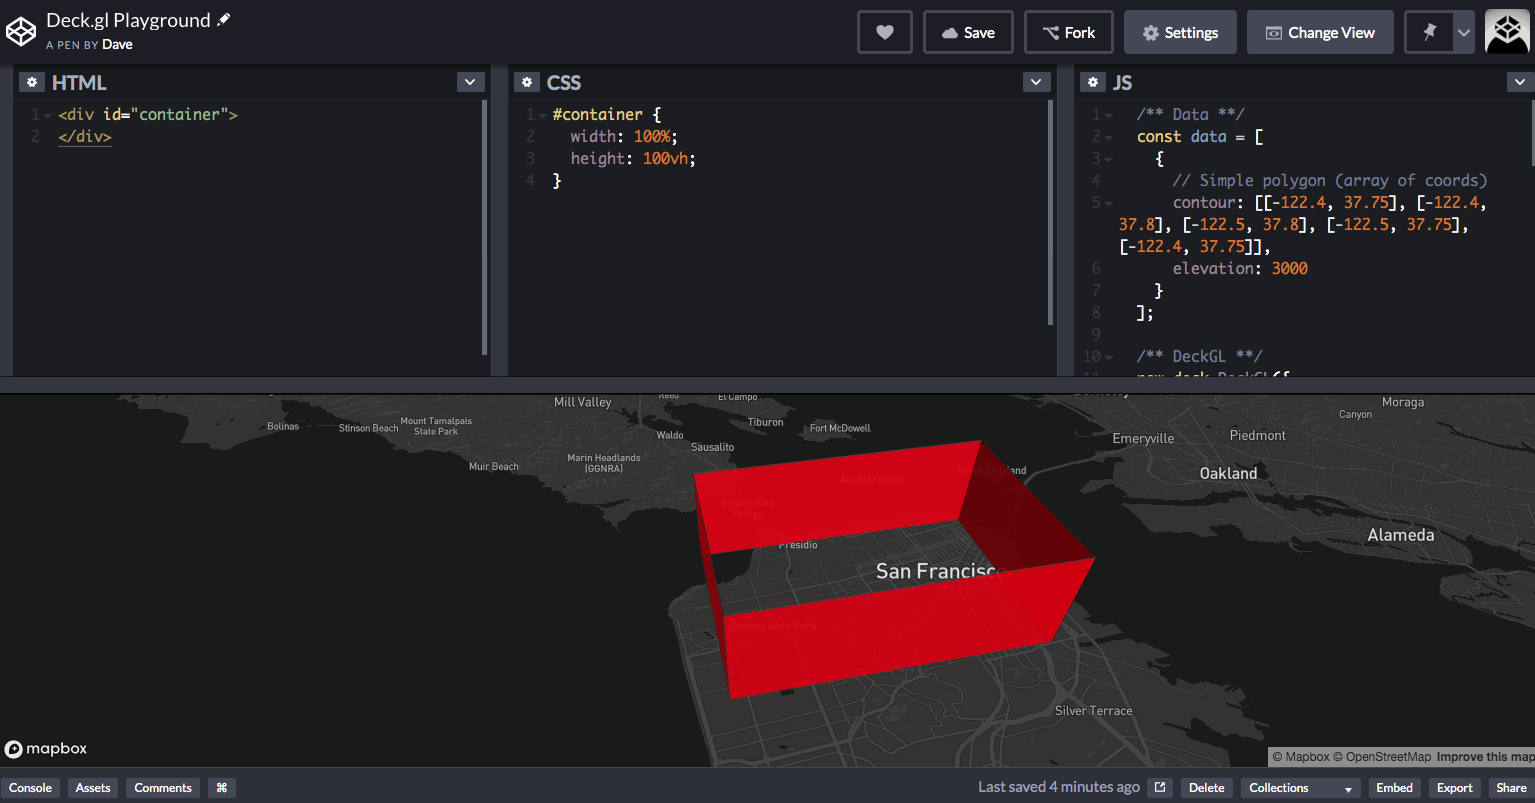Click the CodePen logo
This screenshot has height=803, width=1535.
coord(21,30)
